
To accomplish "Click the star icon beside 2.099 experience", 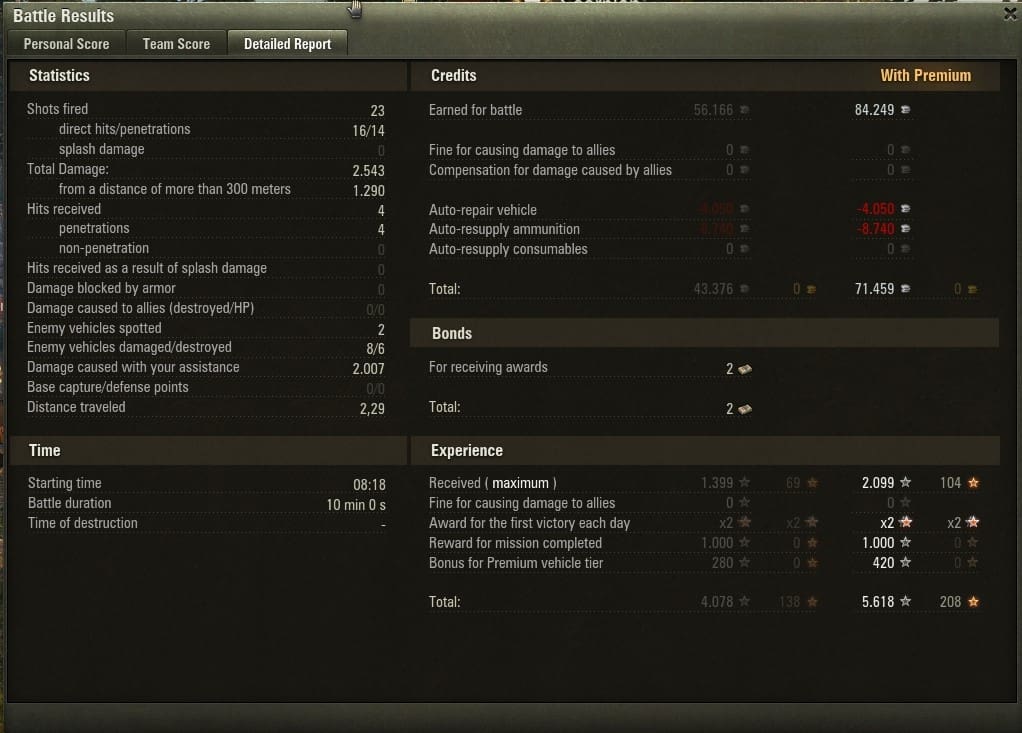I will click(x=905, y=482).
